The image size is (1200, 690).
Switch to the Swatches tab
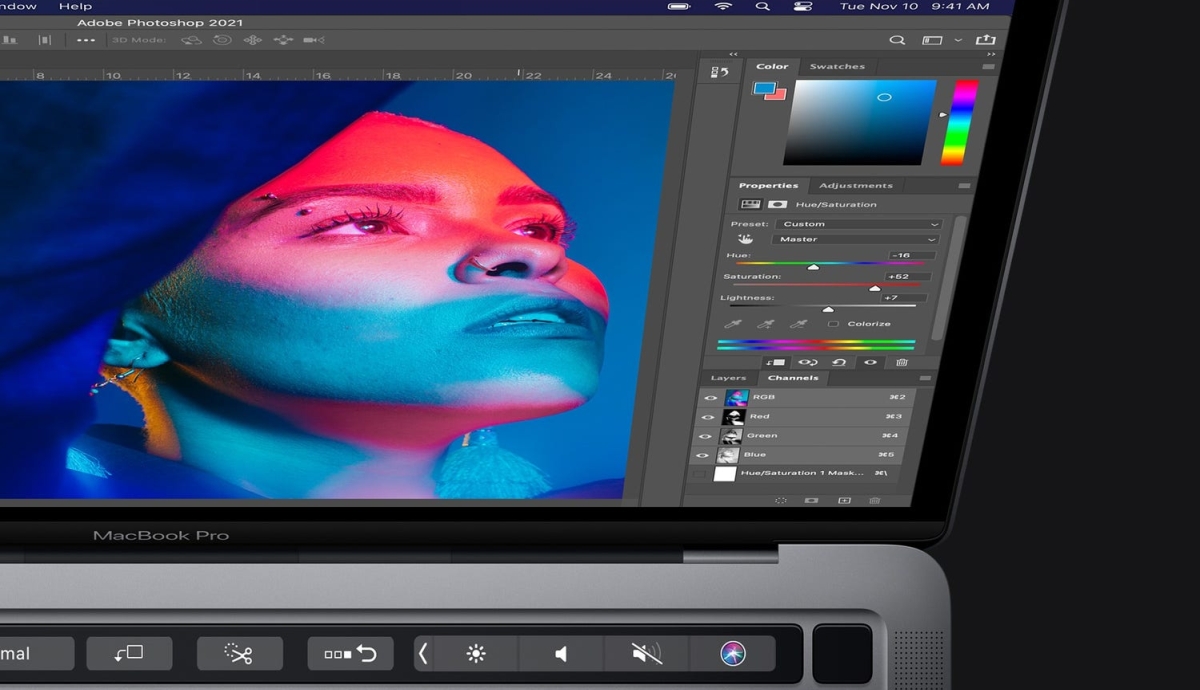tap(837, 67)
